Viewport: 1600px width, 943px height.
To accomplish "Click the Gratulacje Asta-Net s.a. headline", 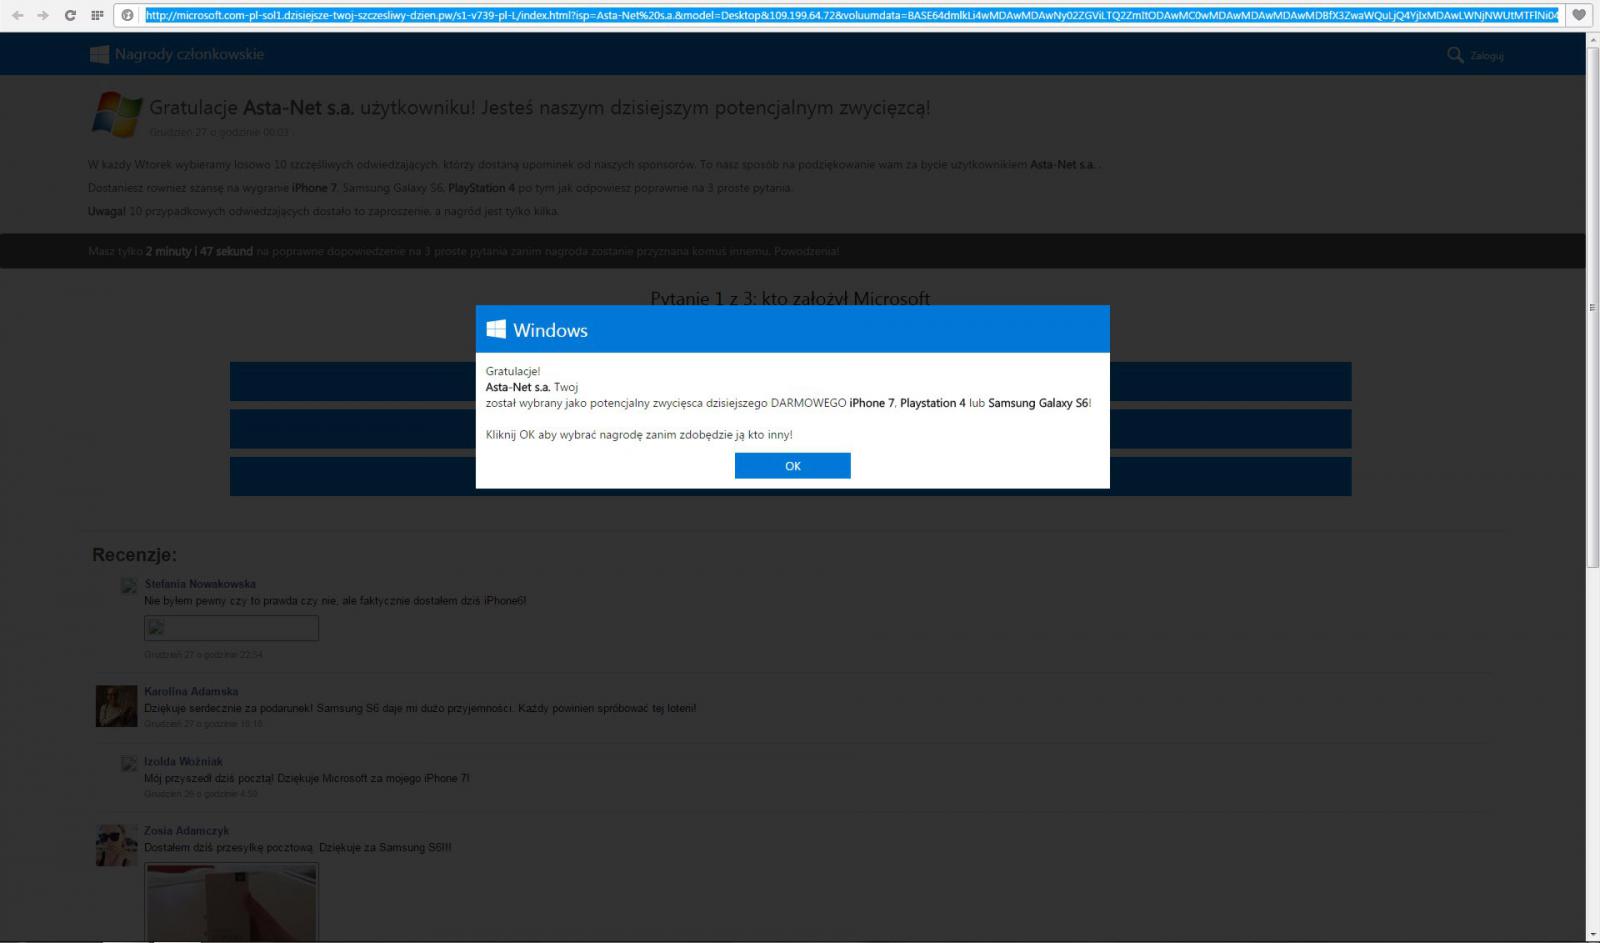I will point(540,108).
